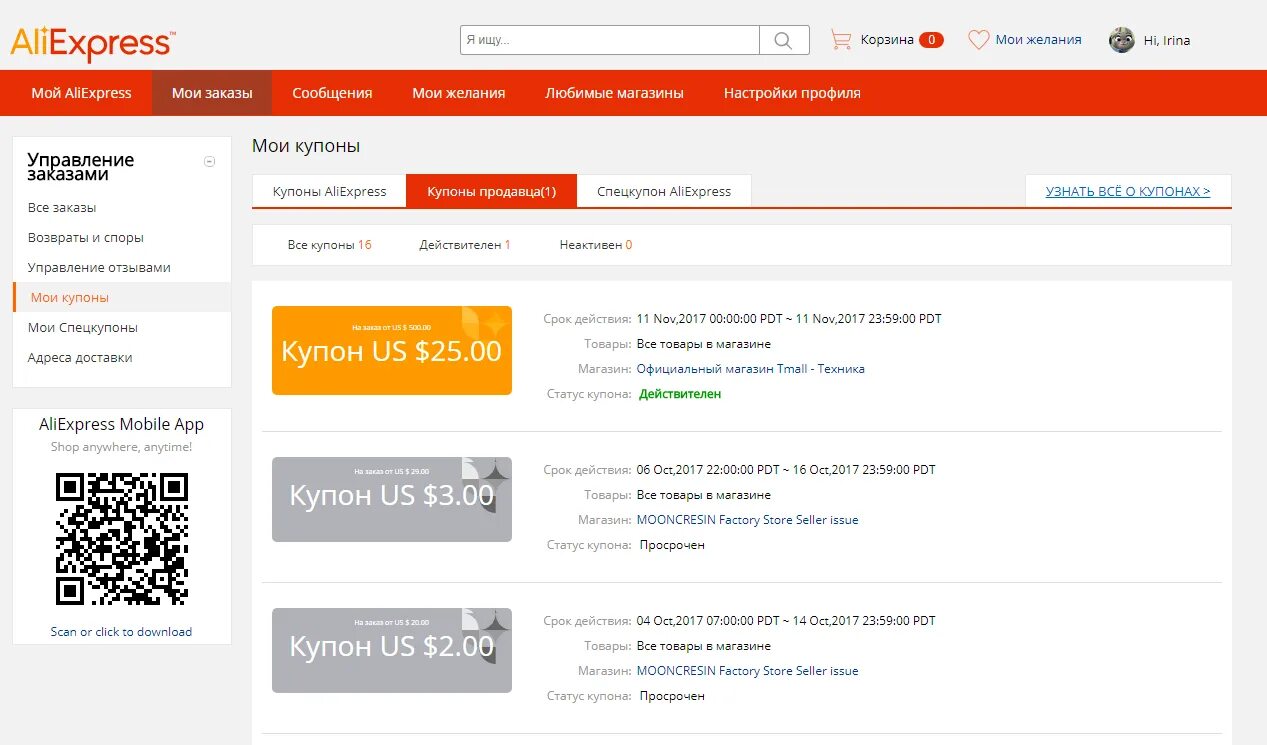The height and width of the screenshot is (745, 1267).
Task: Open Возвраты и споры sidebar link
Action: point(86,238)
